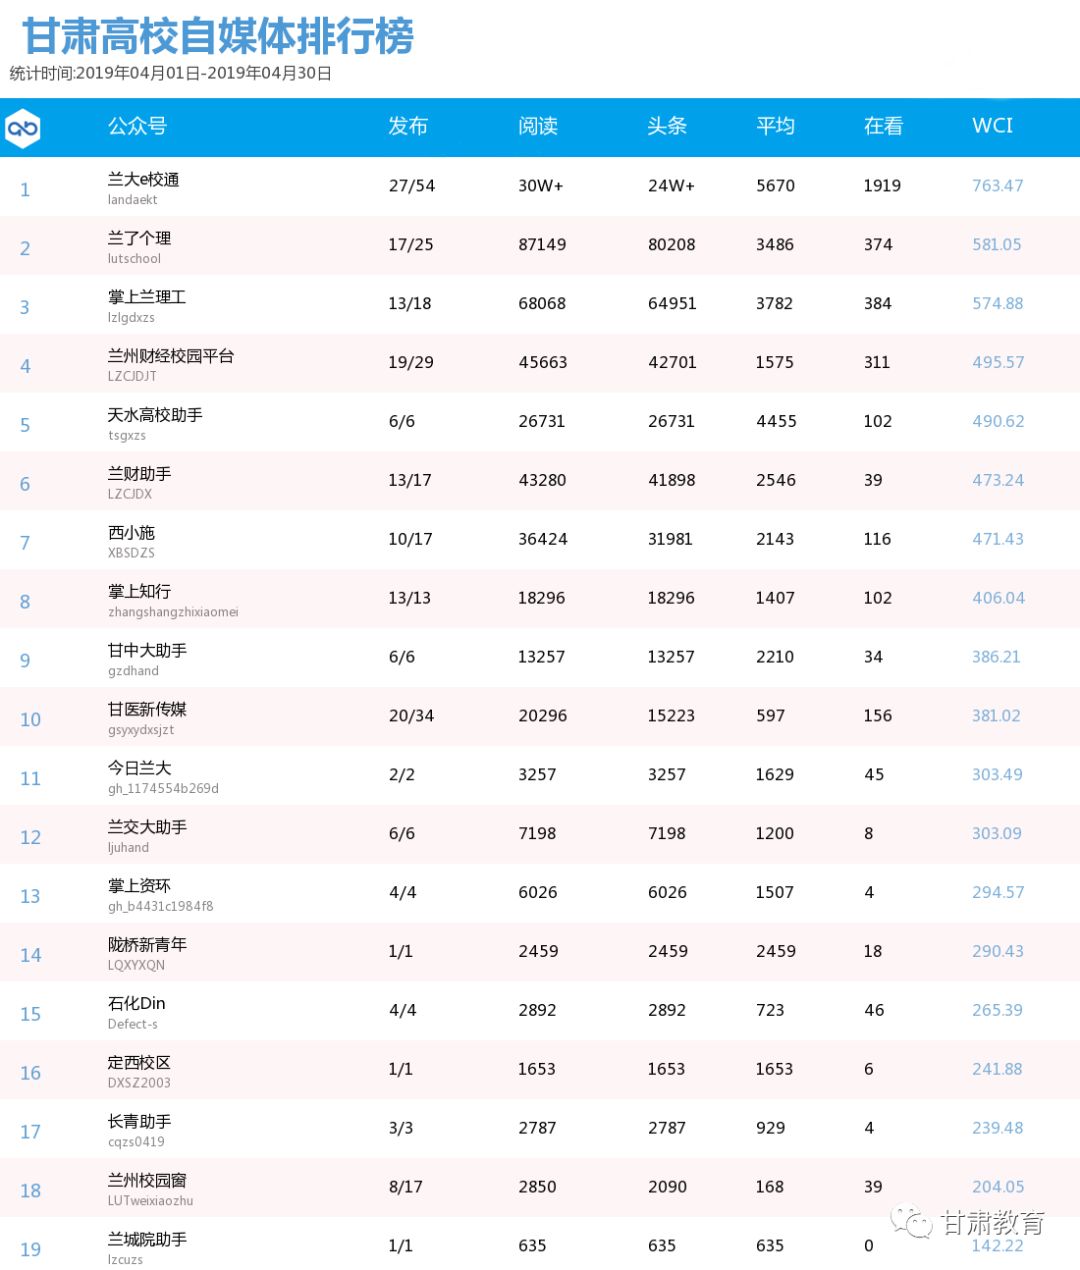Viewport: 1080px width, 1270px height.
Task: Click WCI value 381.02
Action: pos(996,717)
